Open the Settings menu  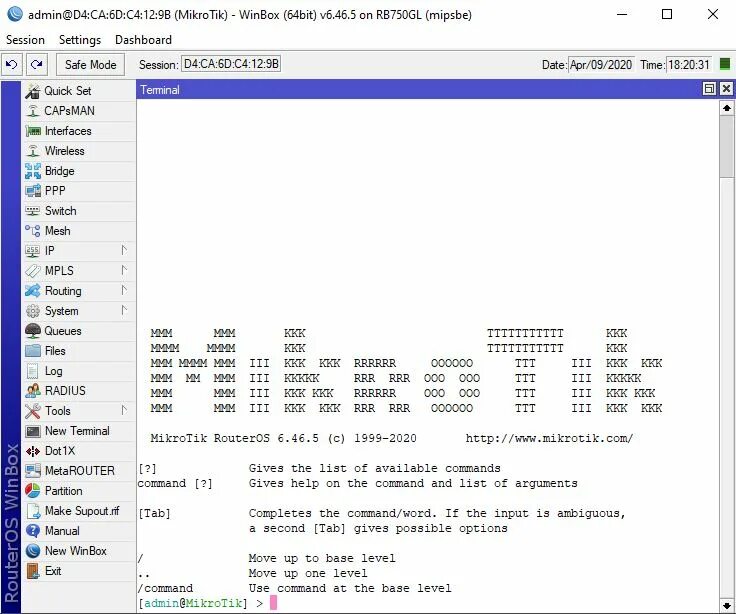click(80, 40)
